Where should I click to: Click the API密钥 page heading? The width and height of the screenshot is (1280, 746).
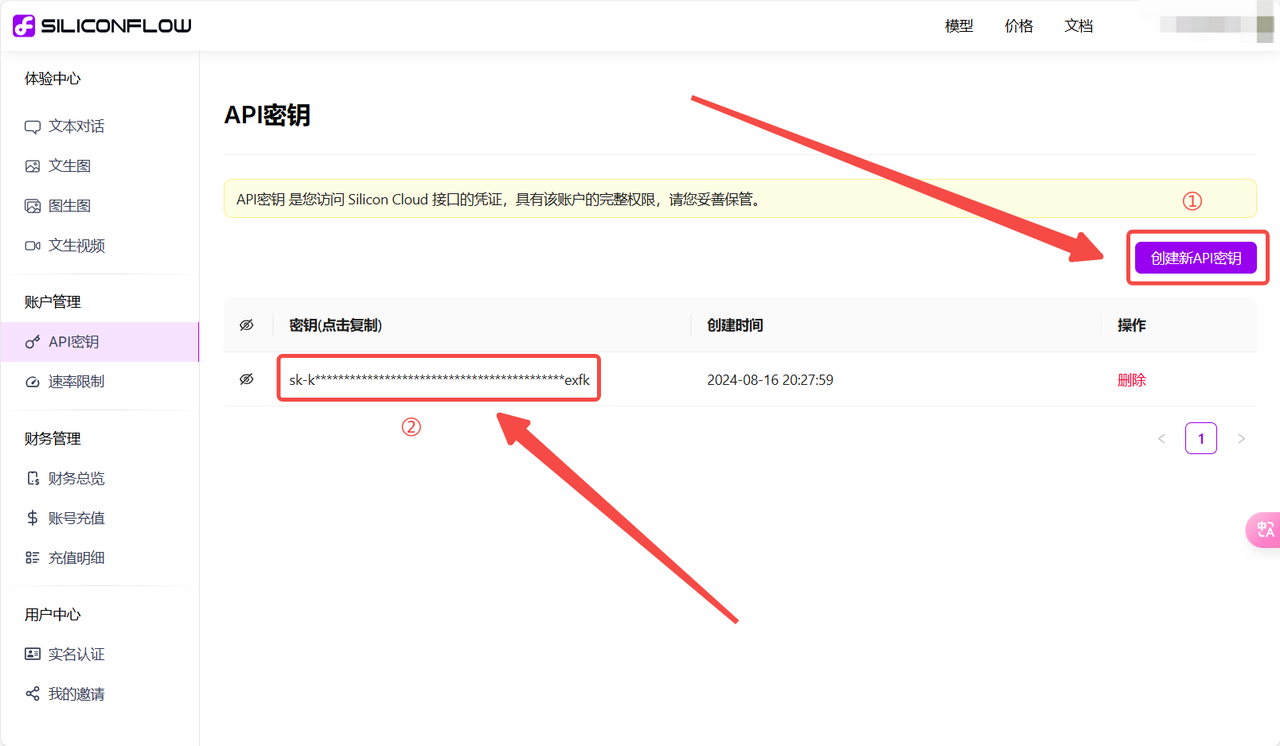(267, 115)
